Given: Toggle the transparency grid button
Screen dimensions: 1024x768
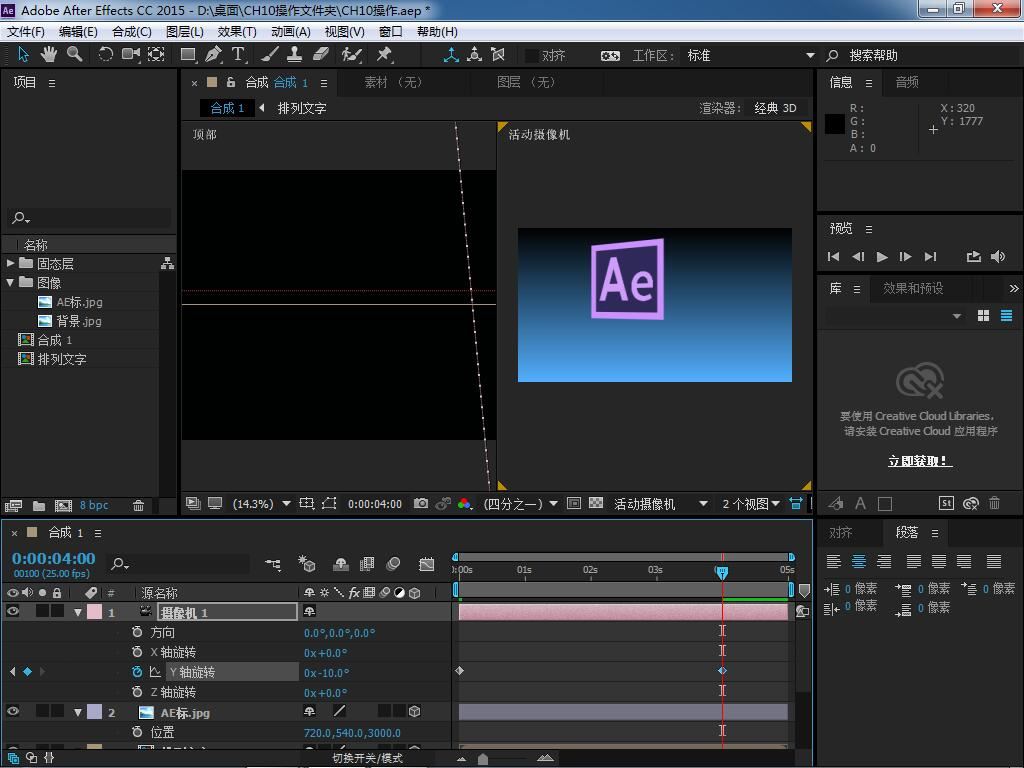Looking at the screenshot, I should (596, 504).
